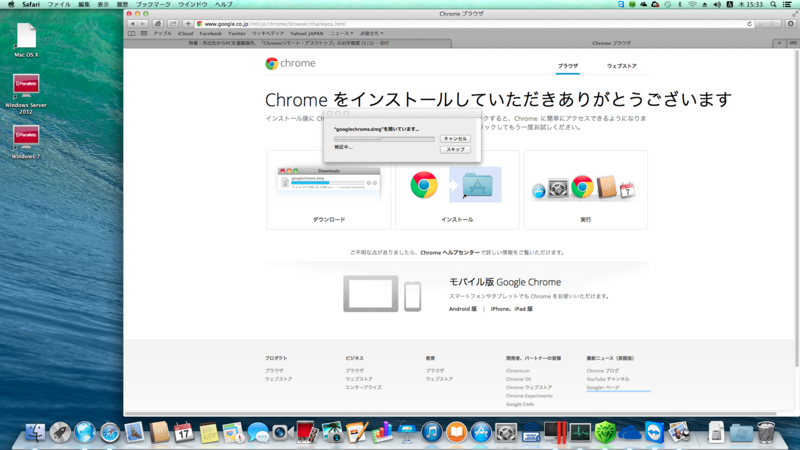This screenshot has width=800, height=450.
Task: Select the ウェブストア page tab
Action: coord(621,66)
